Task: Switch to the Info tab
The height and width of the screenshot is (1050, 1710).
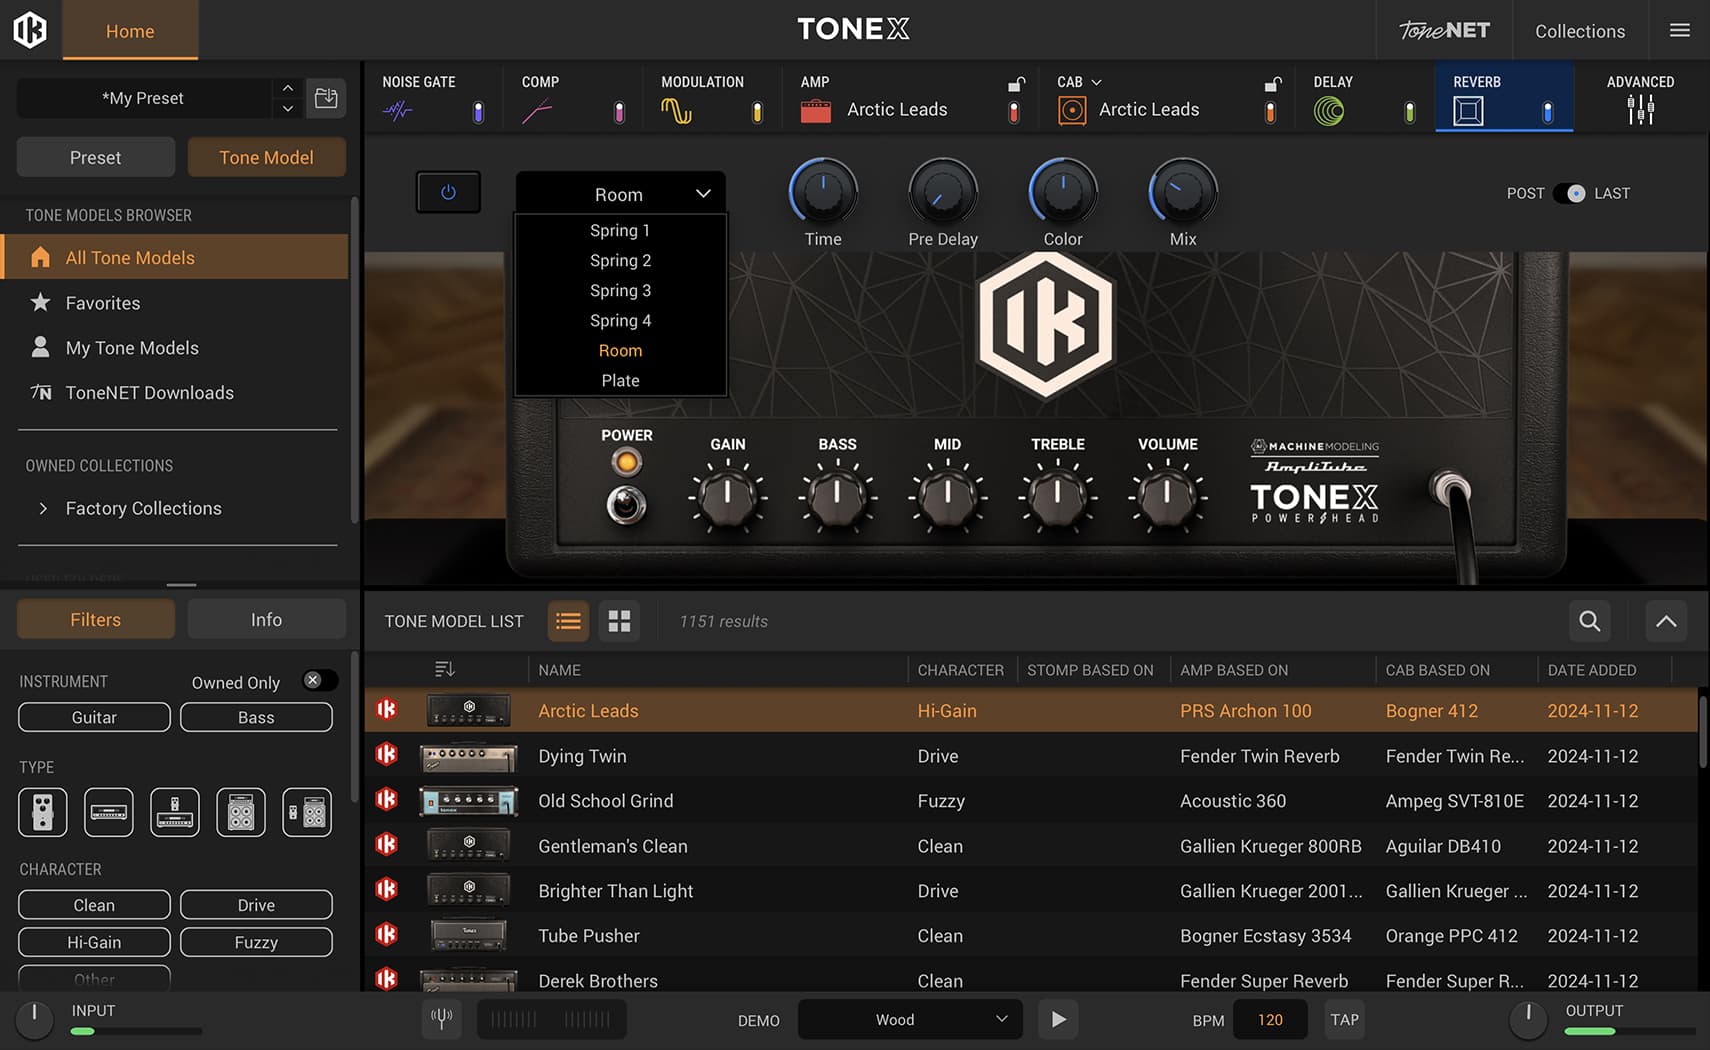Action: coord(266,619)
